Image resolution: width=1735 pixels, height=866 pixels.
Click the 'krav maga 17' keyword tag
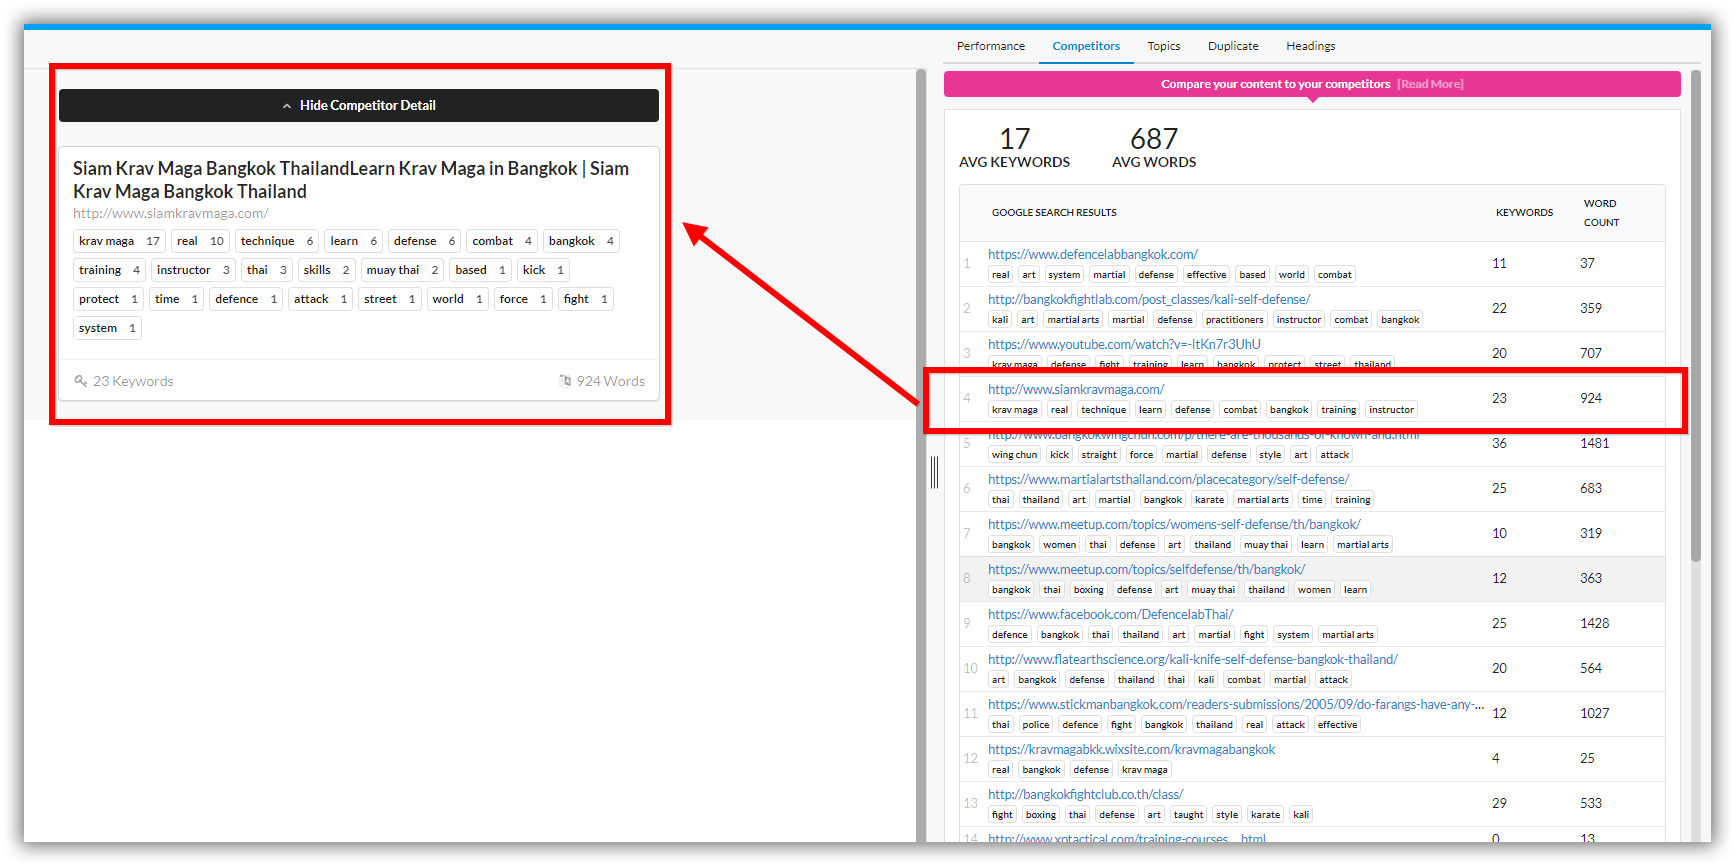coord(119,241)
